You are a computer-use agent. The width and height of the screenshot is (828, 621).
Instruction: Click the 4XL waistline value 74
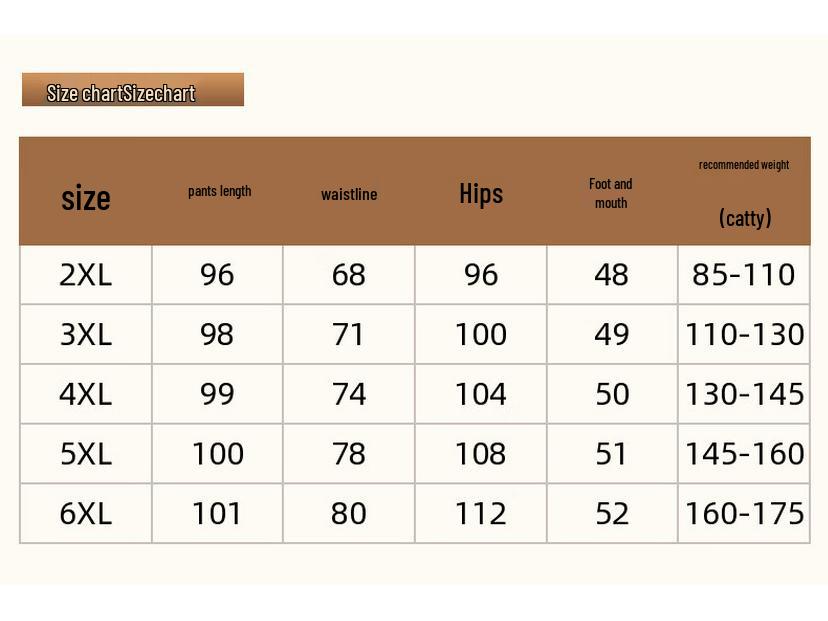[349, 394]
